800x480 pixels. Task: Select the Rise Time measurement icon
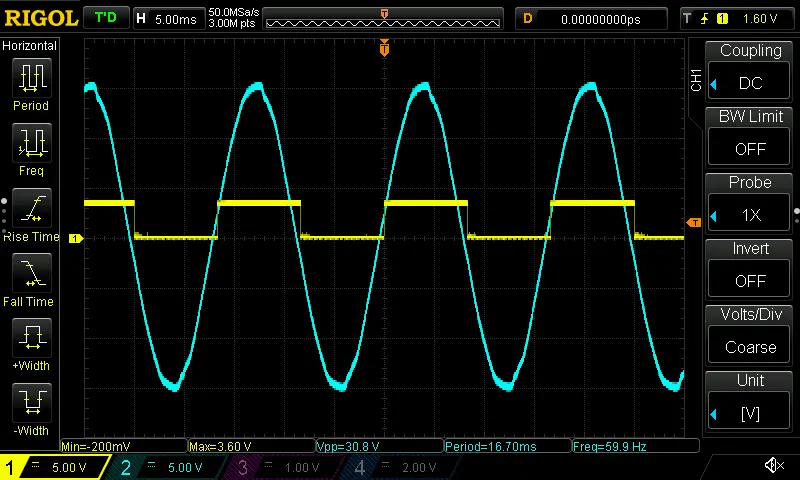pos(31,208)
